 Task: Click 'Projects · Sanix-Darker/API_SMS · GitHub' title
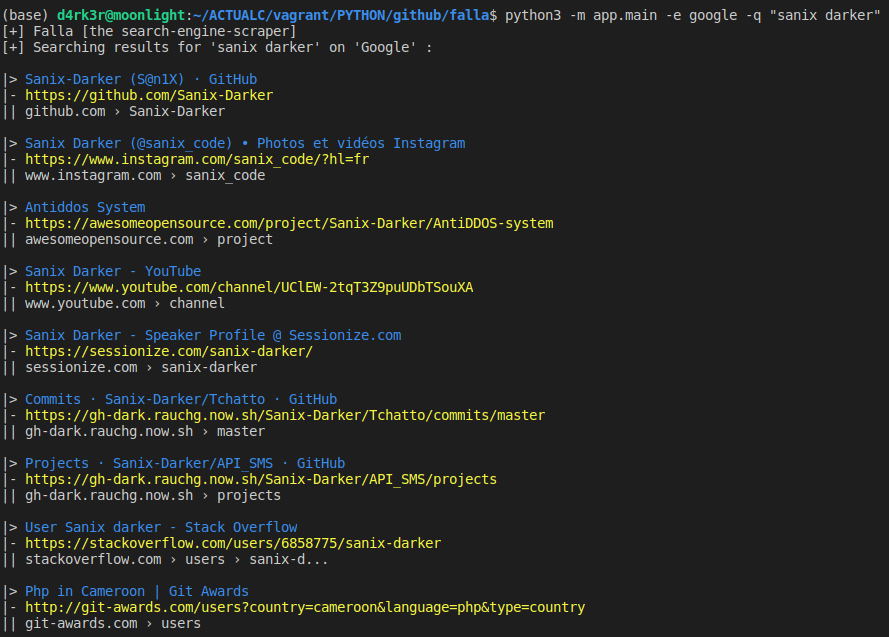[185, 464]
